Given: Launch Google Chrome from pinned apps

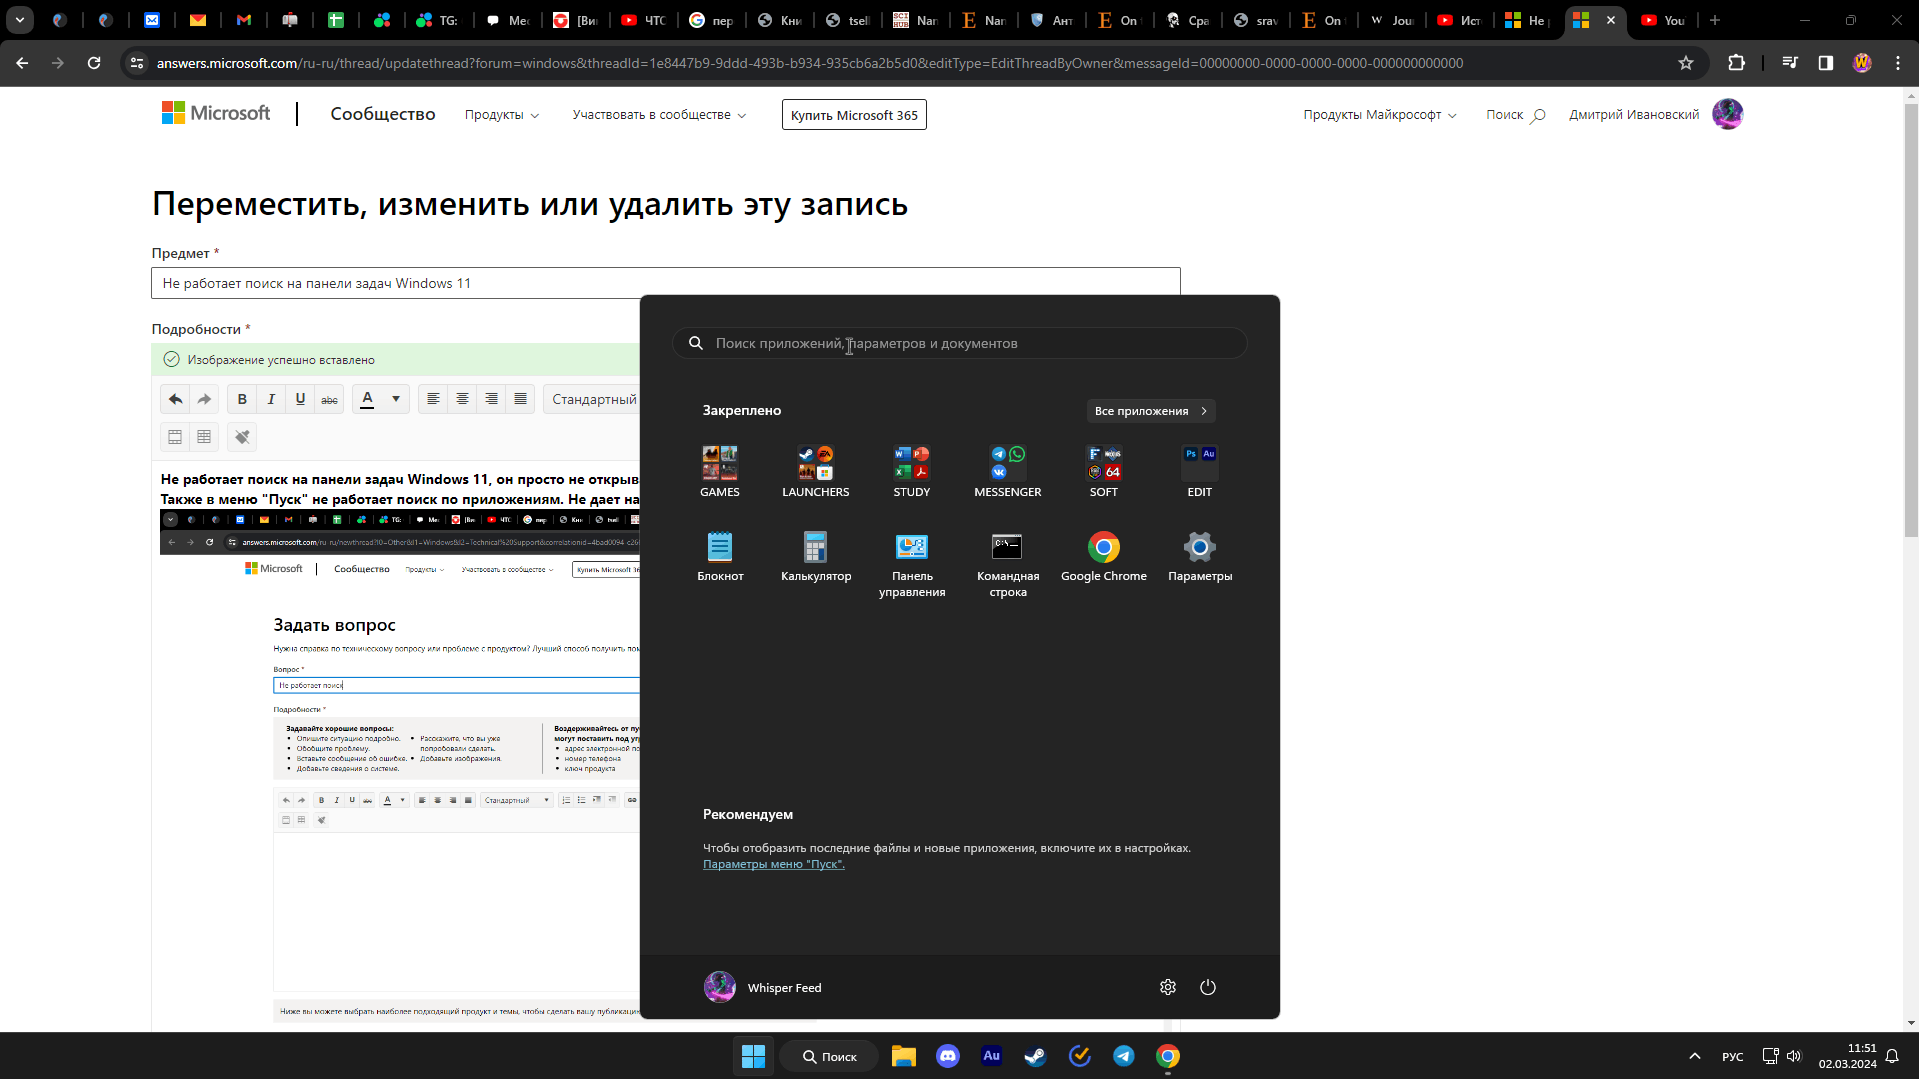Looking at the screenshot, I should click(x=1103, y=557).
